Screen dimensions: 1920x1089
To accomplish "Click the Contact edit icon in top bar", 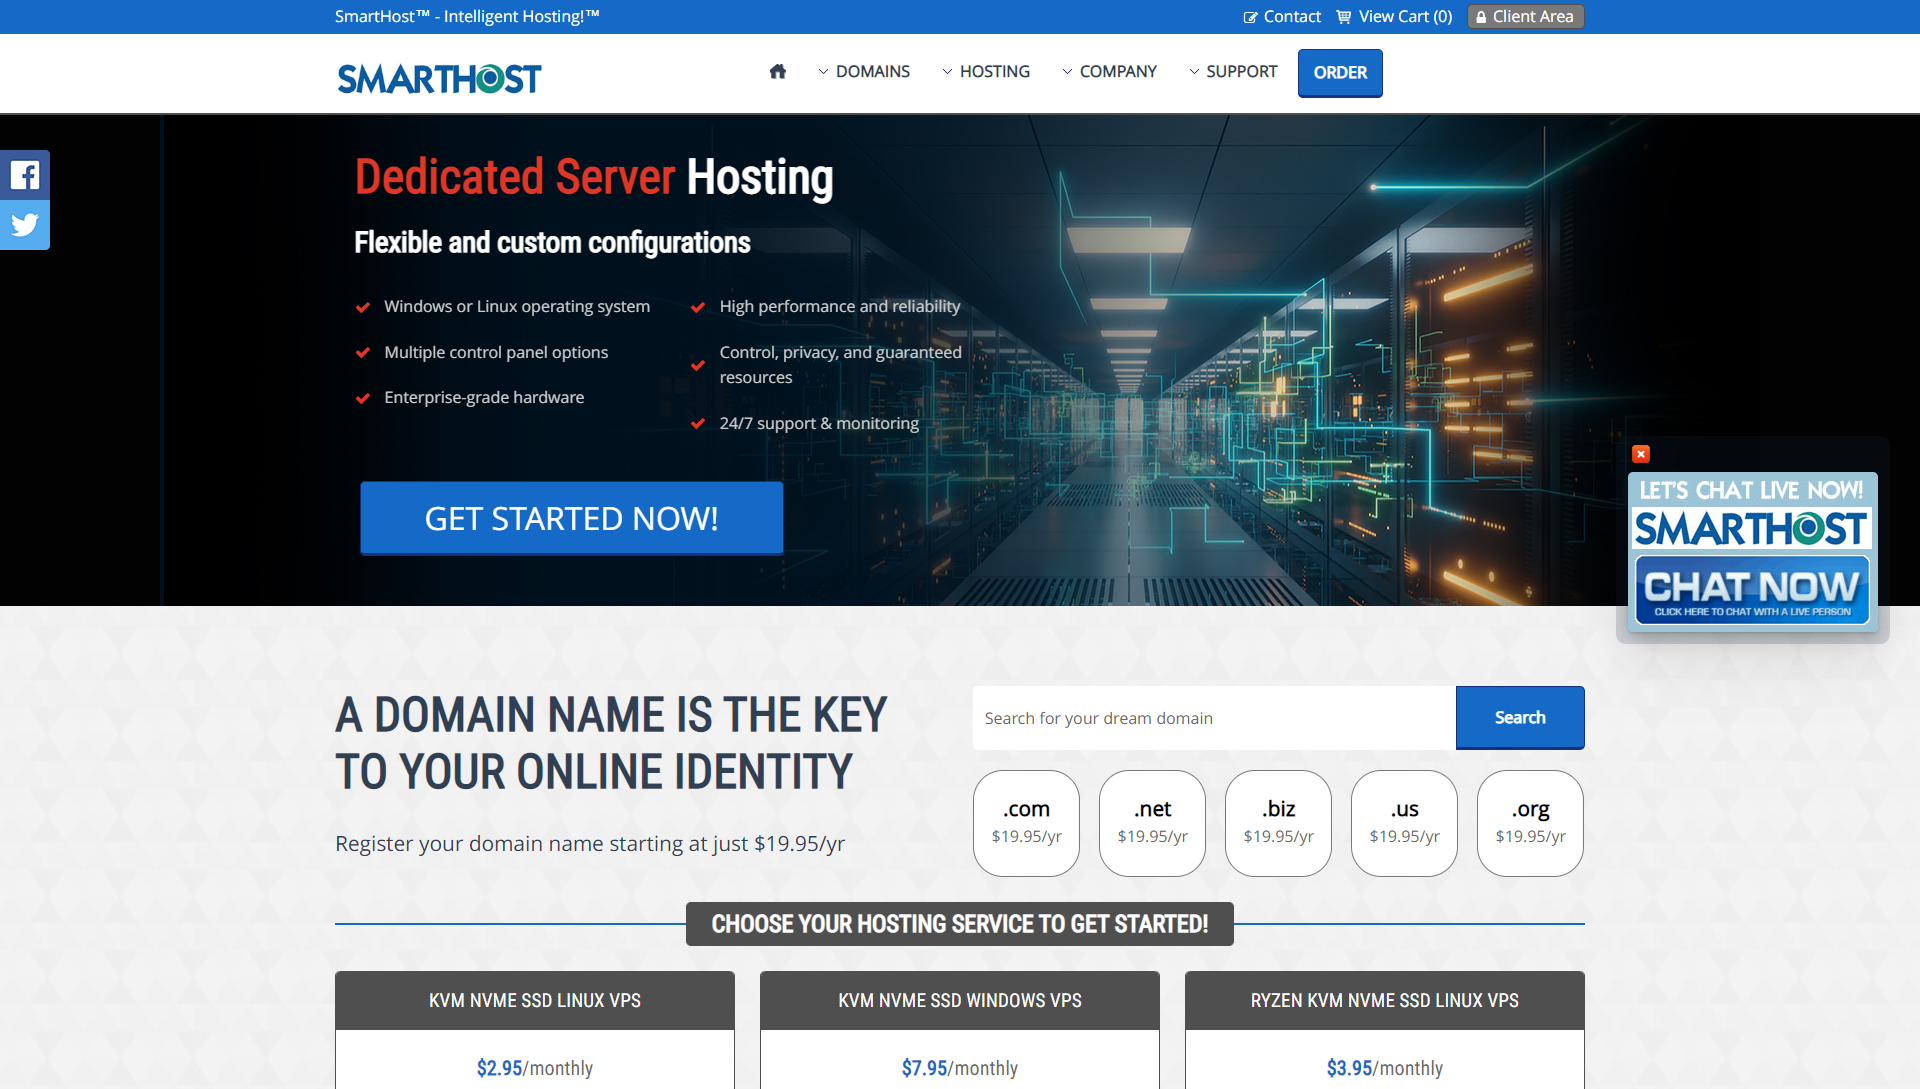I will (x=1250, y=17).
